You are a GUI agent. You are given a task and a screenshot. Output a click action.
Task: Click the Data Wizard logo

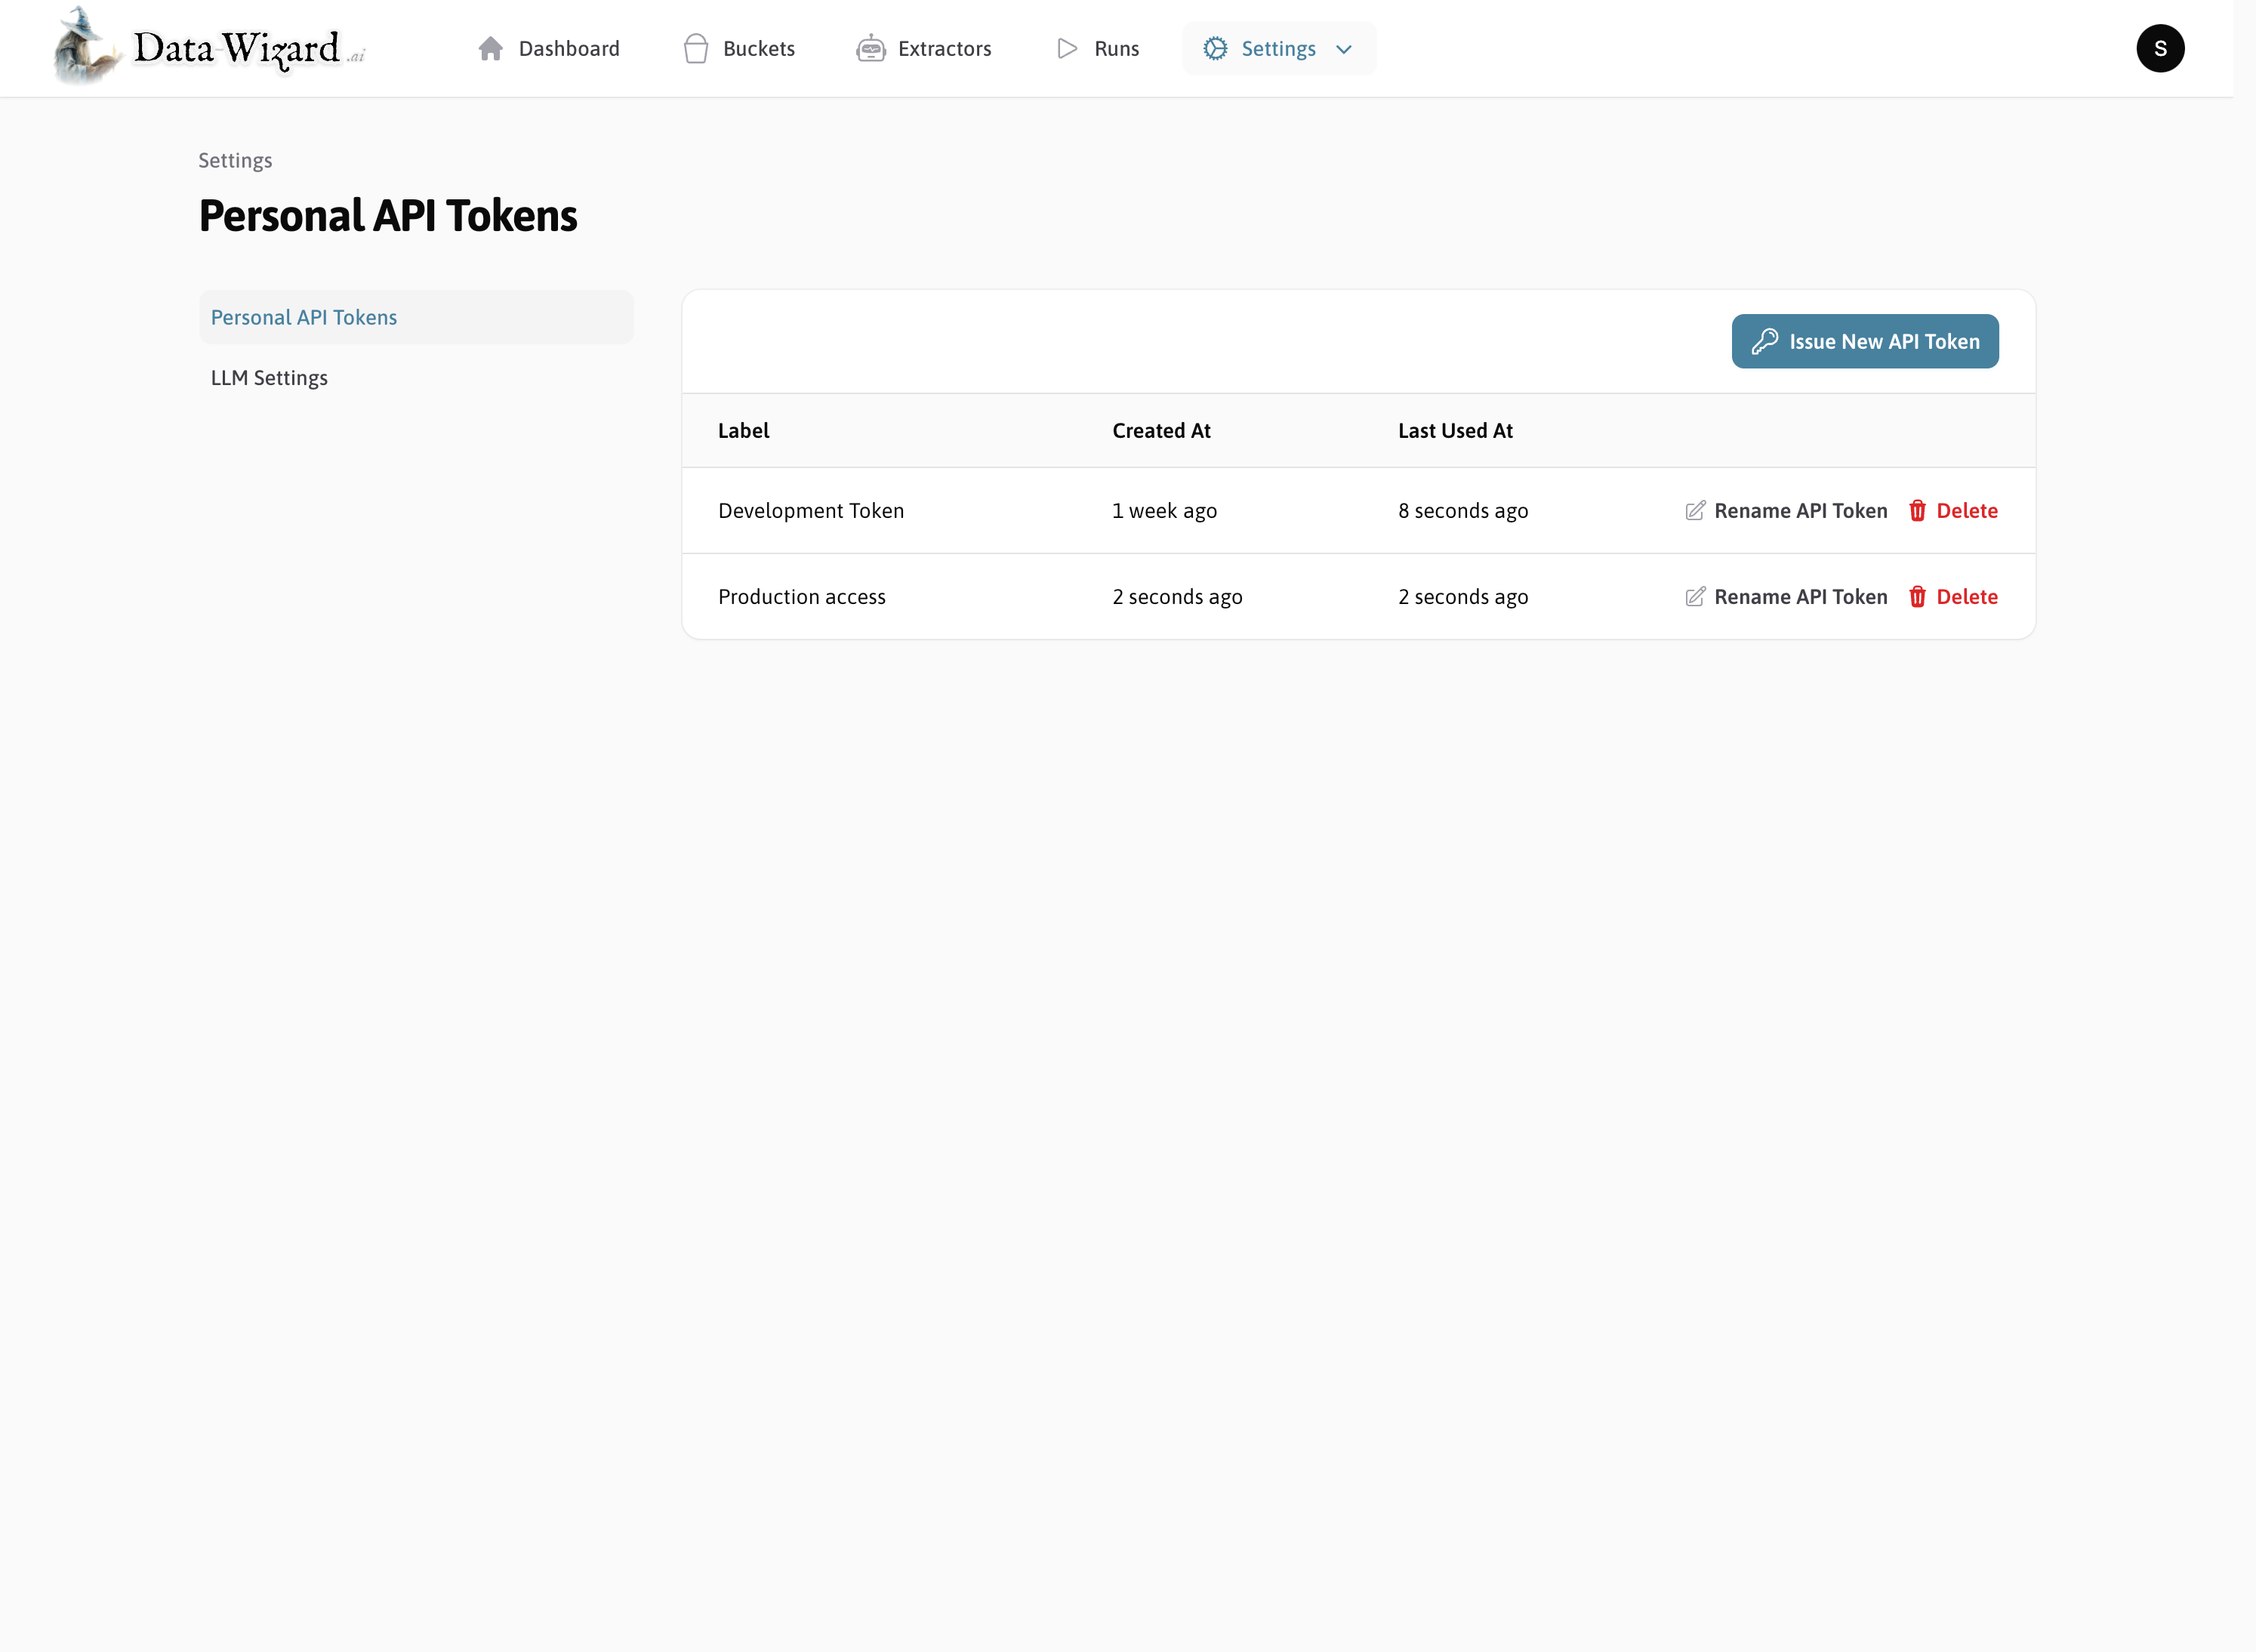pyautogui.click(x=205, y=48)
